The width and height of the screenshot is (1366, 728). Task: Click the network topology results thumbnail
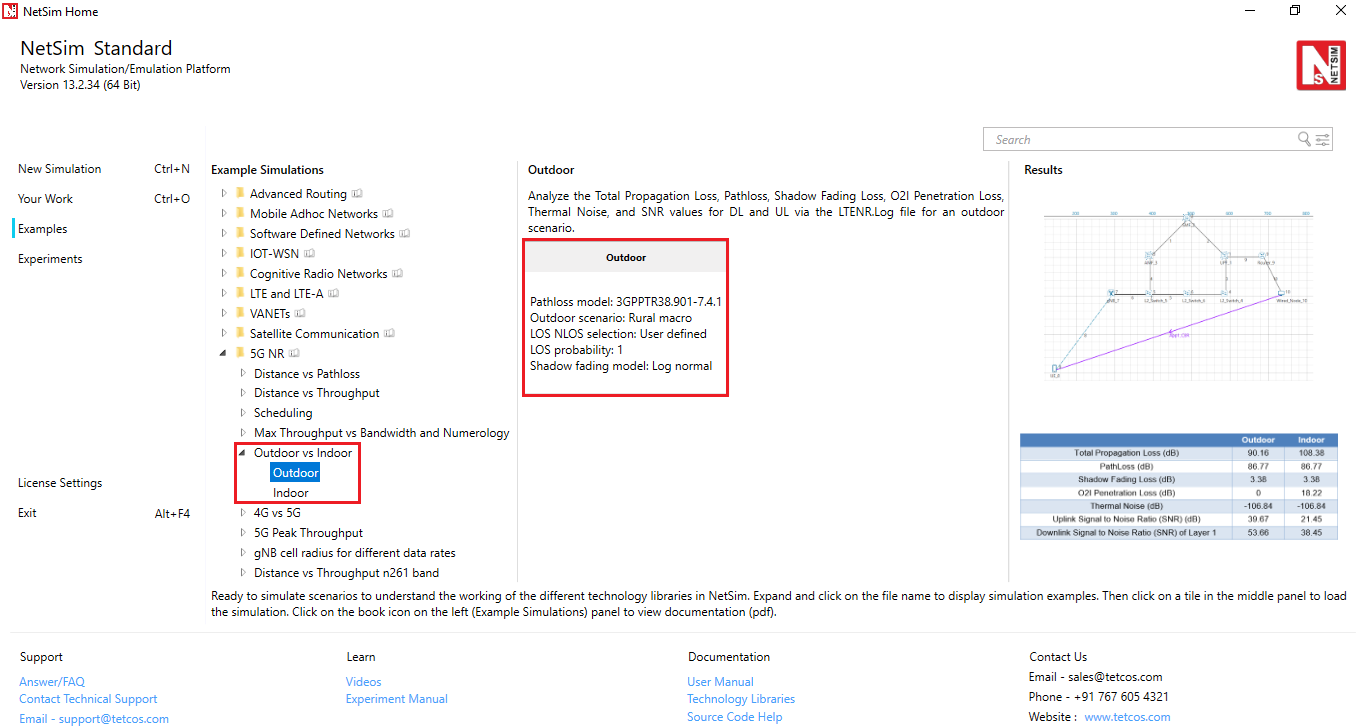pos(1179,296)
